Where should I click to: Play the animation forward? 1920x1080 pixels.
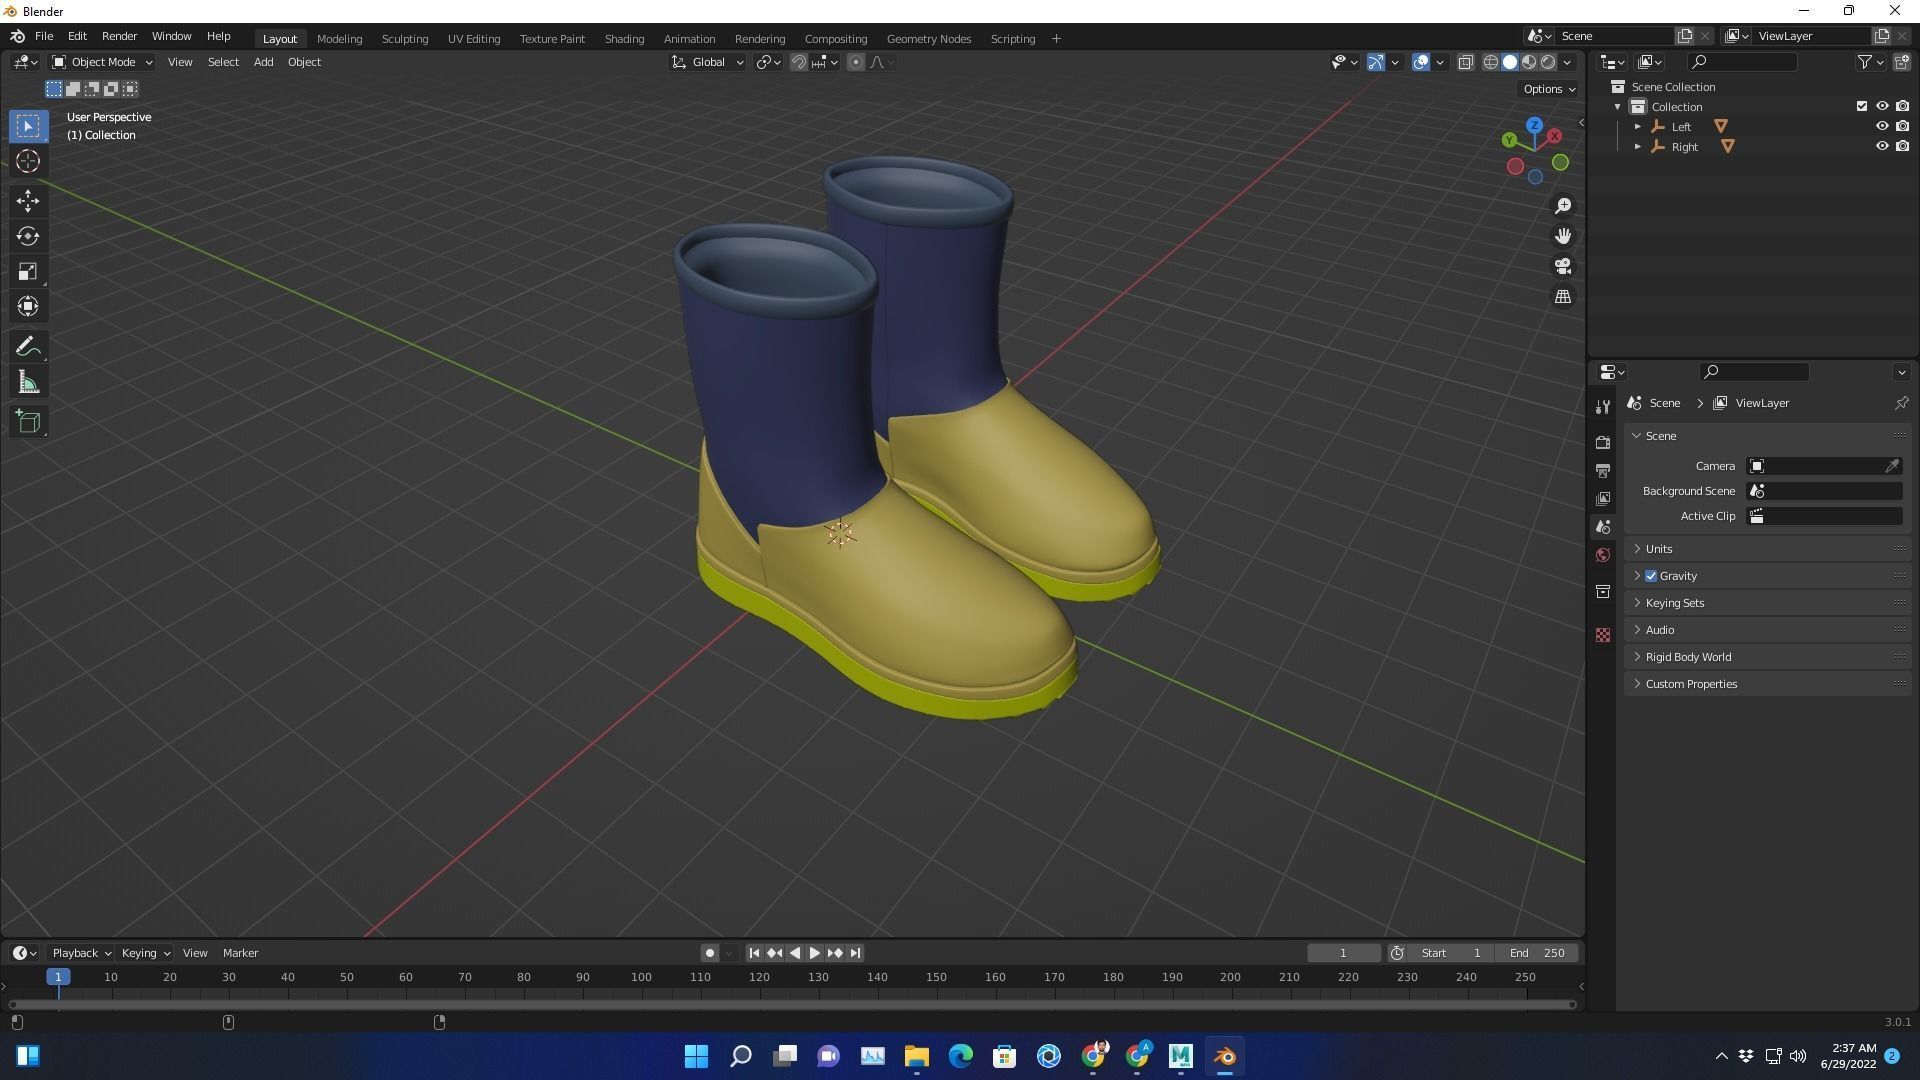(814, 953)
